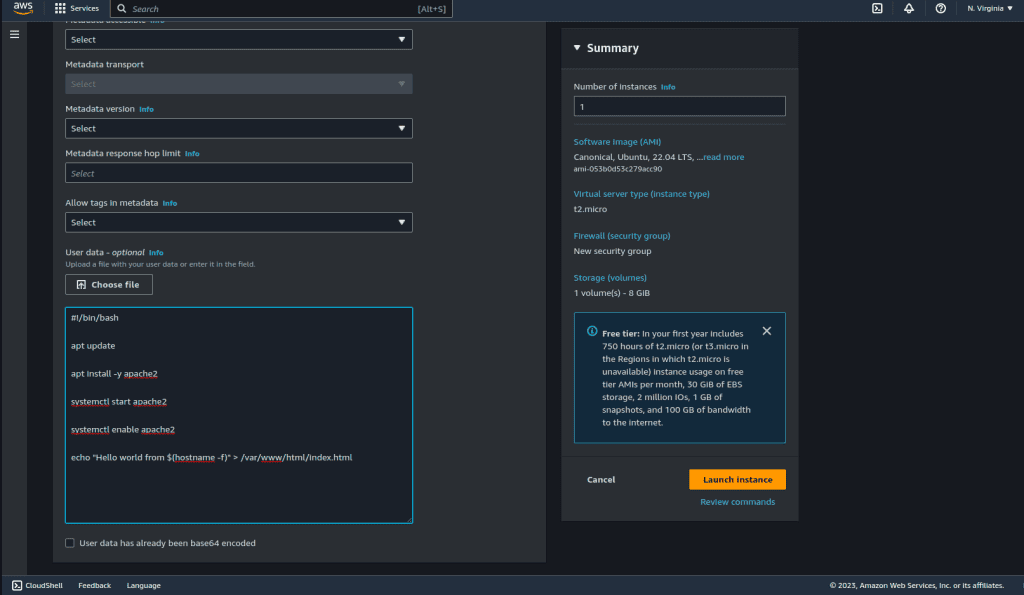
Task: Open the Services grid menu
Action: [x=60, y=8]
